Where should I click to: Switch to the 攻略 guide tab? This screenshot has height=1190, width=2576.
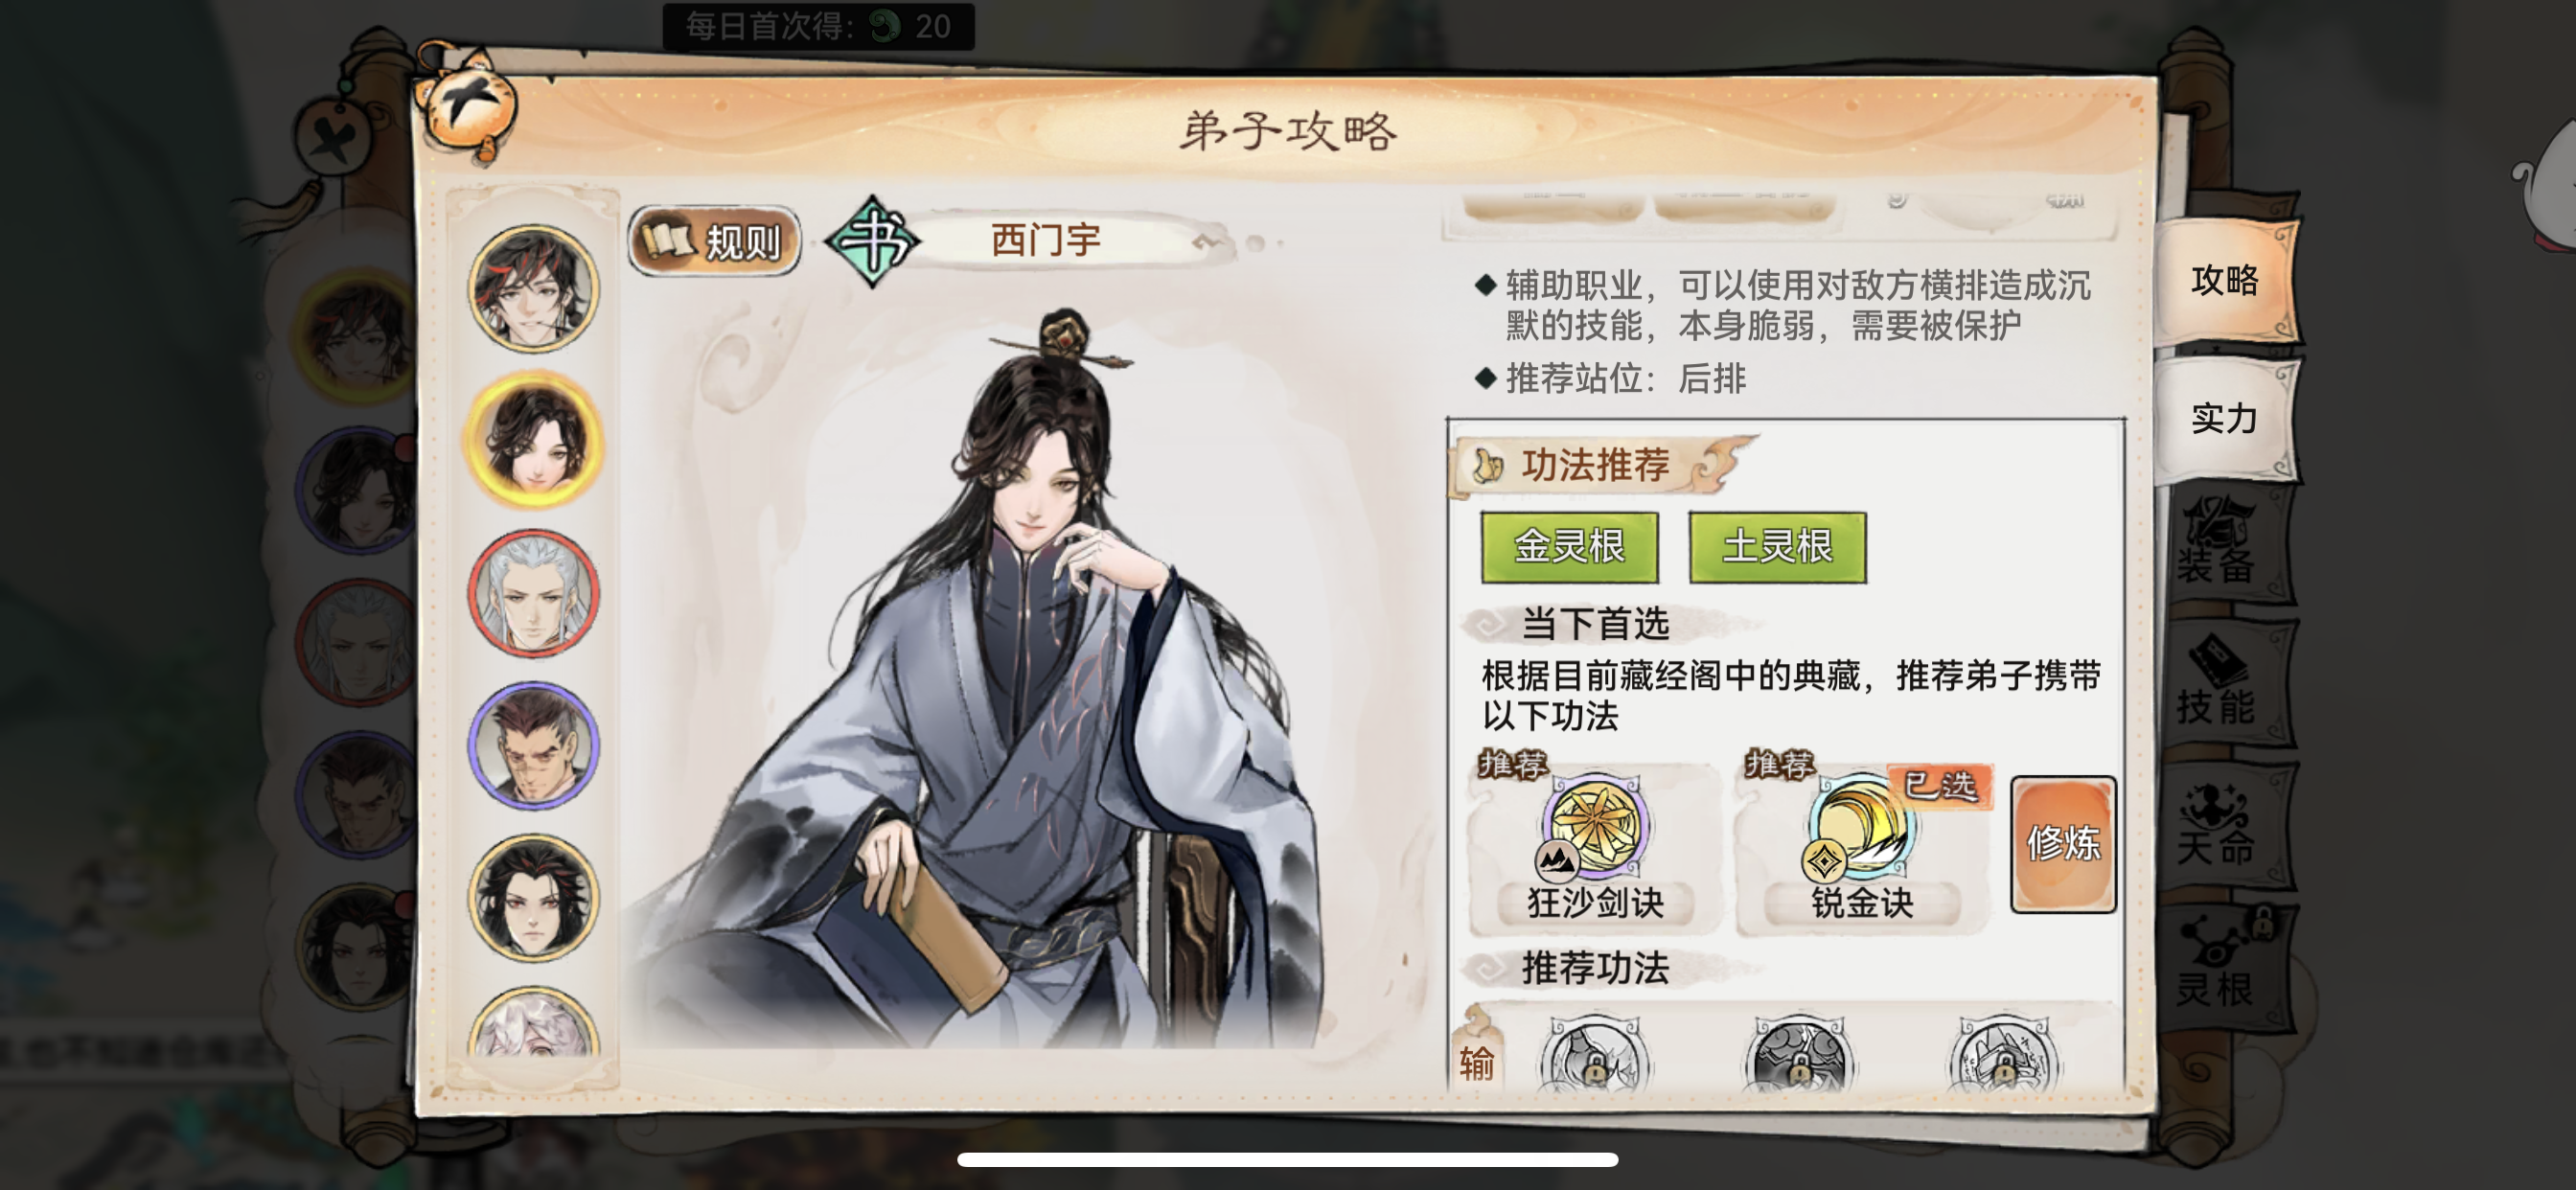[2225, 281]
